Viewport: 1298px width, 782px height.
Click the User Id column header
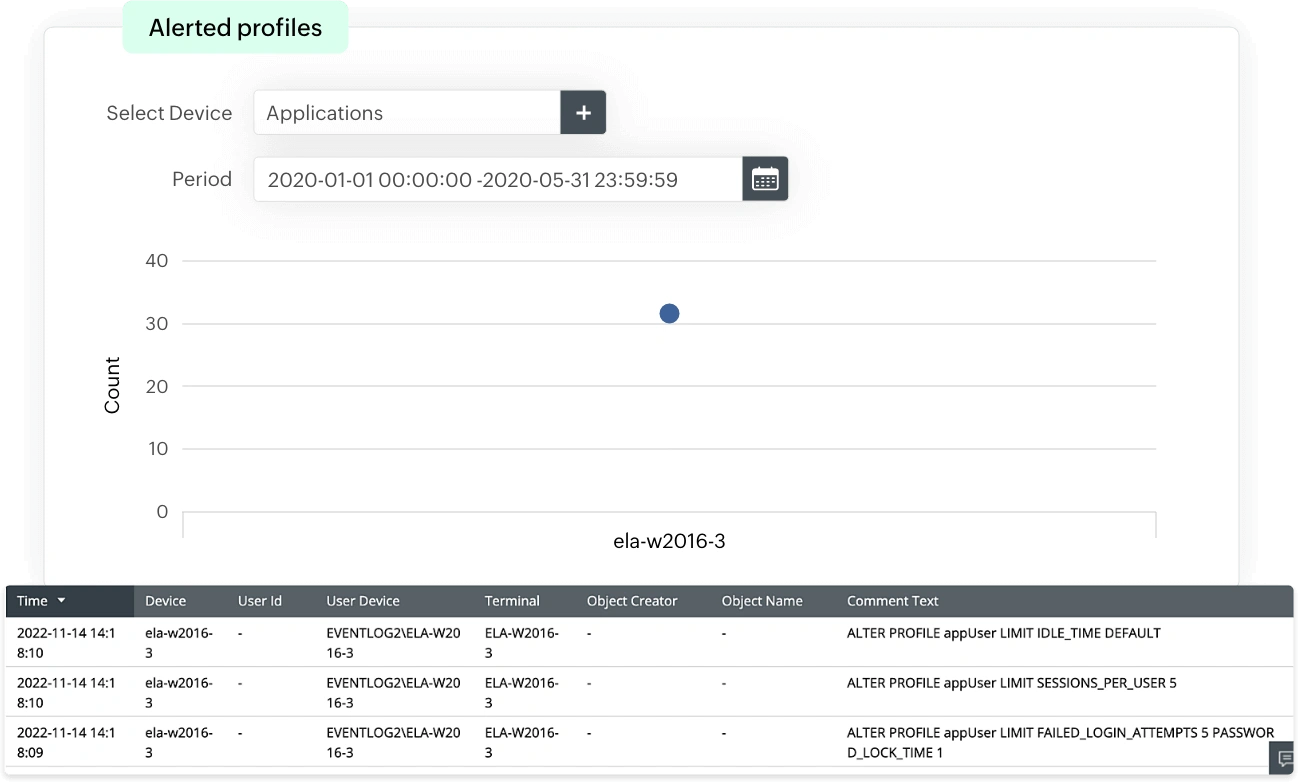click(x=260, y=601)
